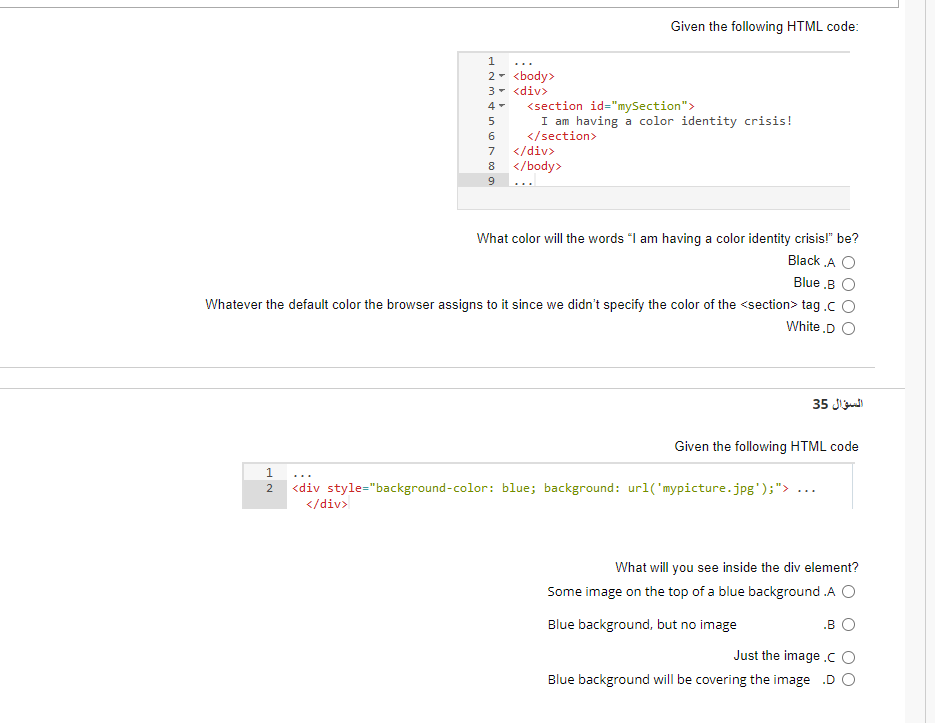Click 'What will you see inside the div element?' text

click(x=736, y=567)
